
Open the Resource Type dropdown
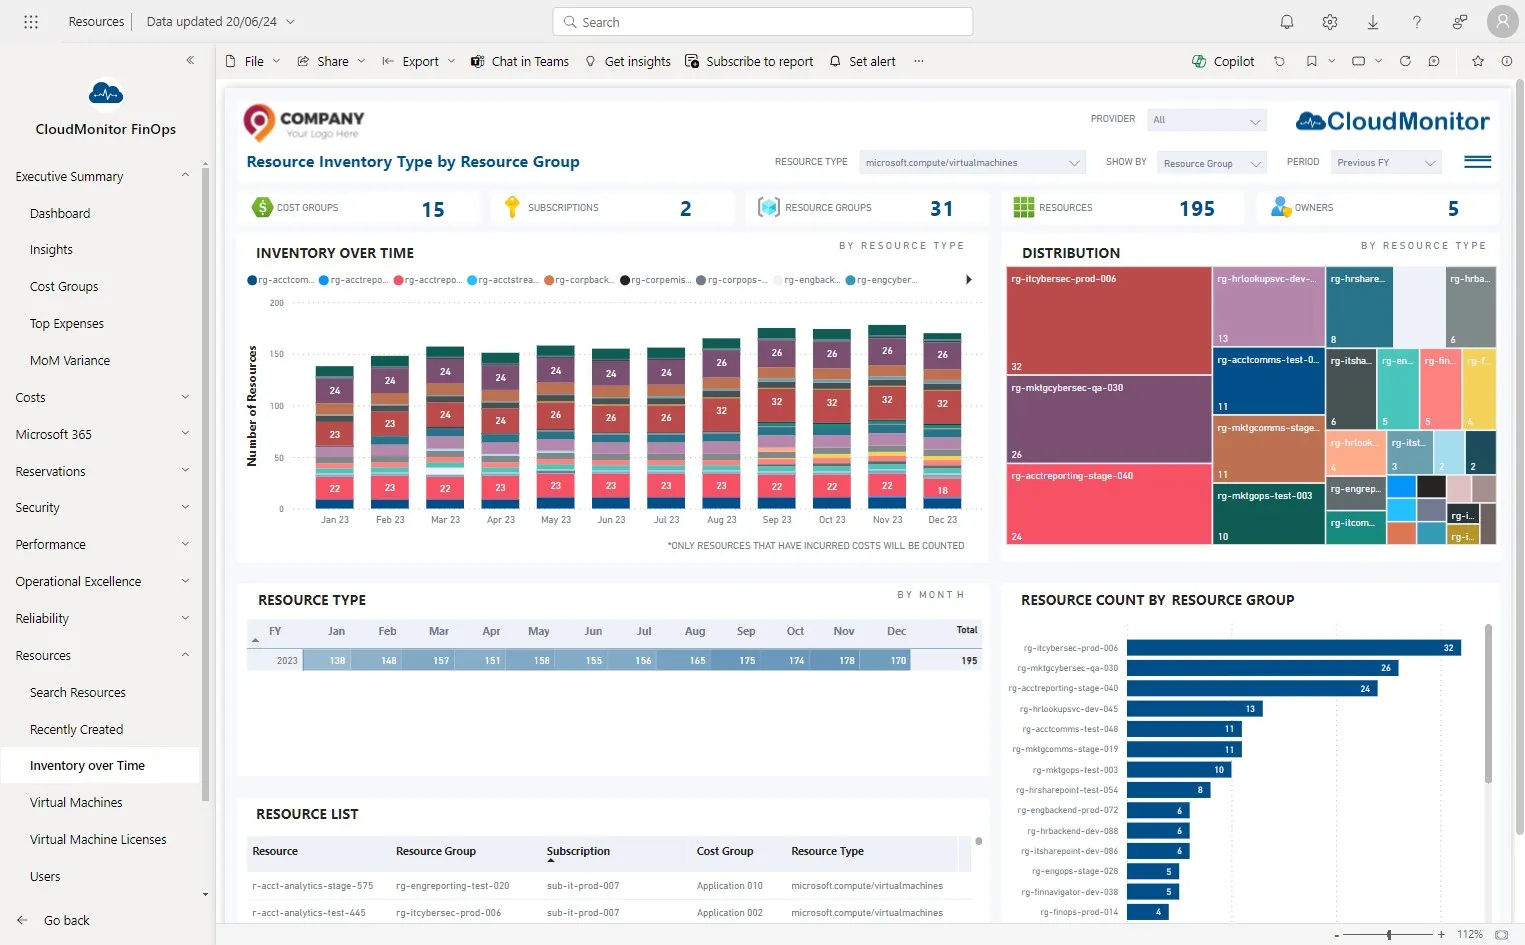click(x=972, y=162)
